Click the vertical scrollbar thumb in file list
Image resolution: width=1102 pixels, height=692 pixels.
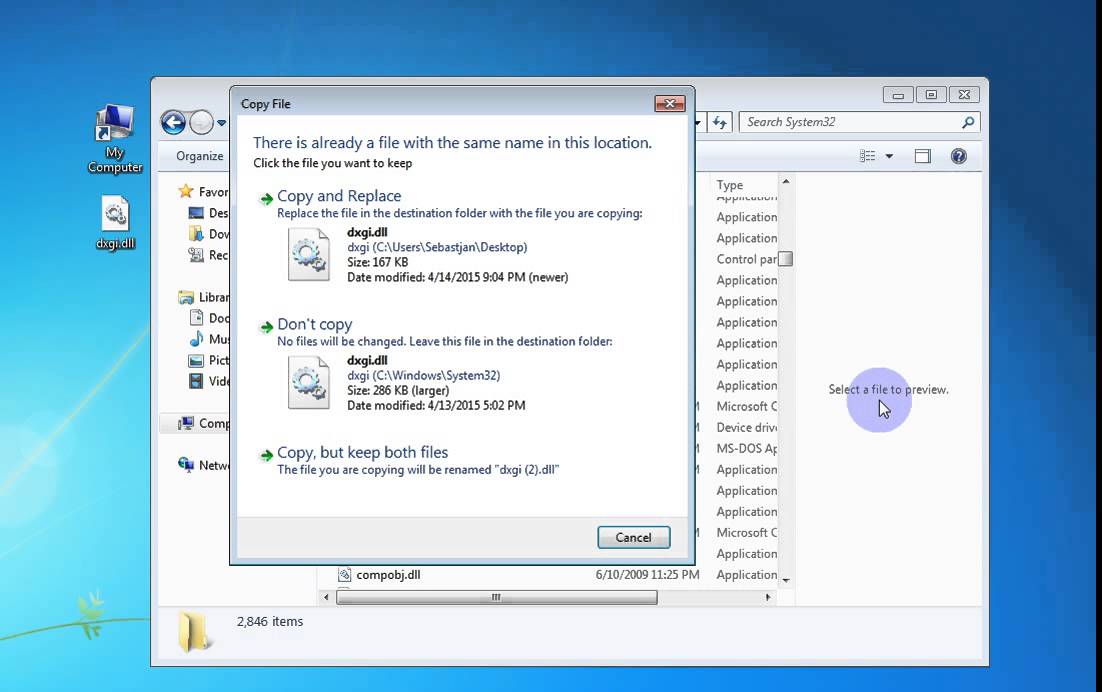tap(786, 259)
